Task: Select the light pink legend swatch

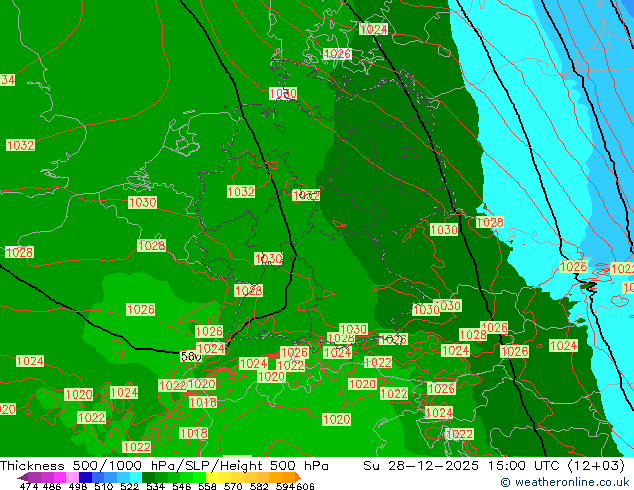Action: [72, 477]
